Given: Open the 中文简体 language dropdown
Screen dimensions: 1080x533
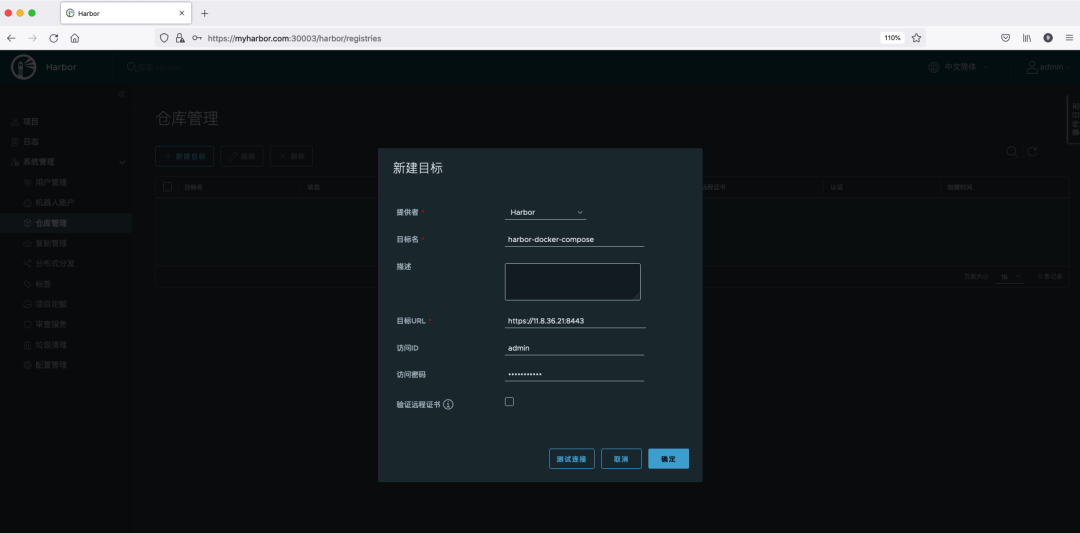Looking at the screenshot, I should point(959,67).
